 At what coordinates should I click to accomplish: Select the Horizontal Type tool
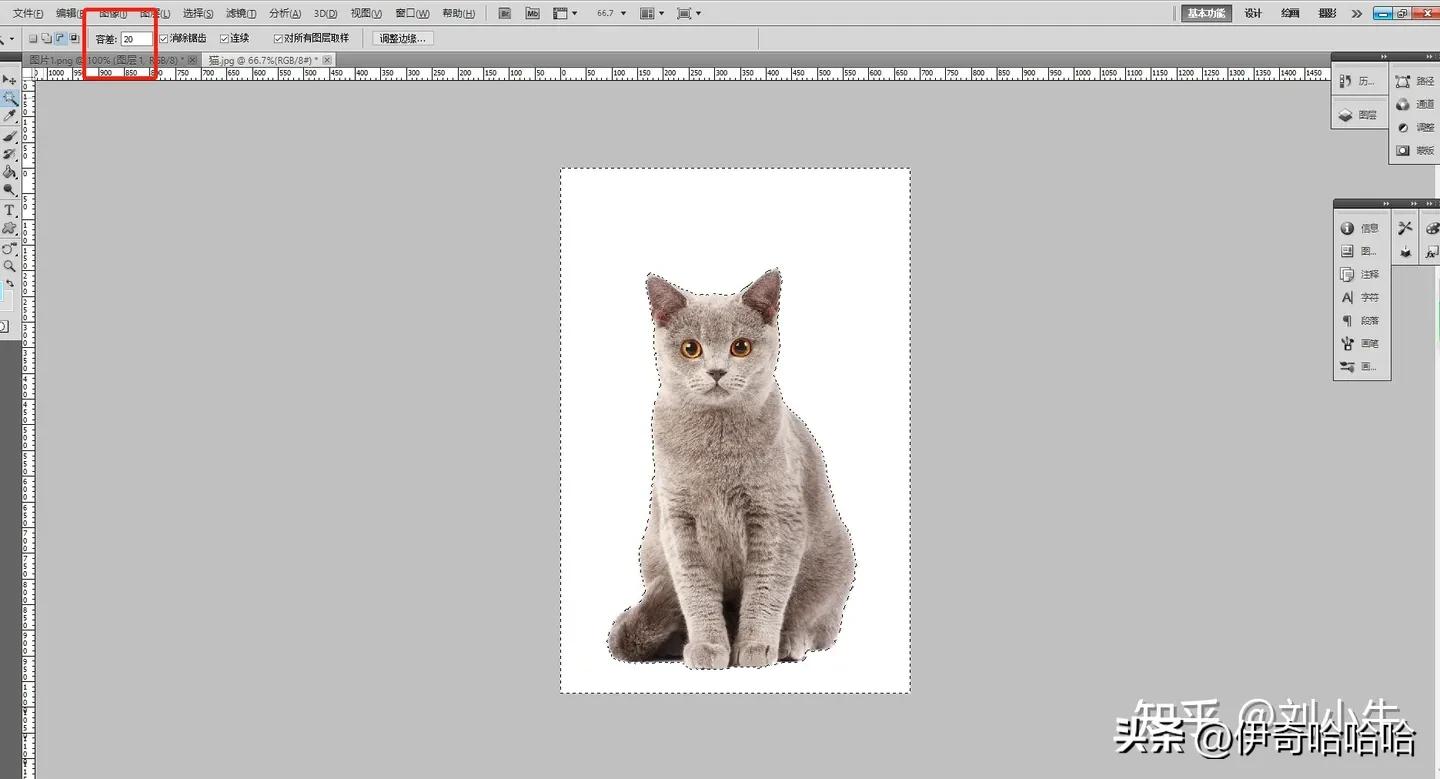pos(10,210)
